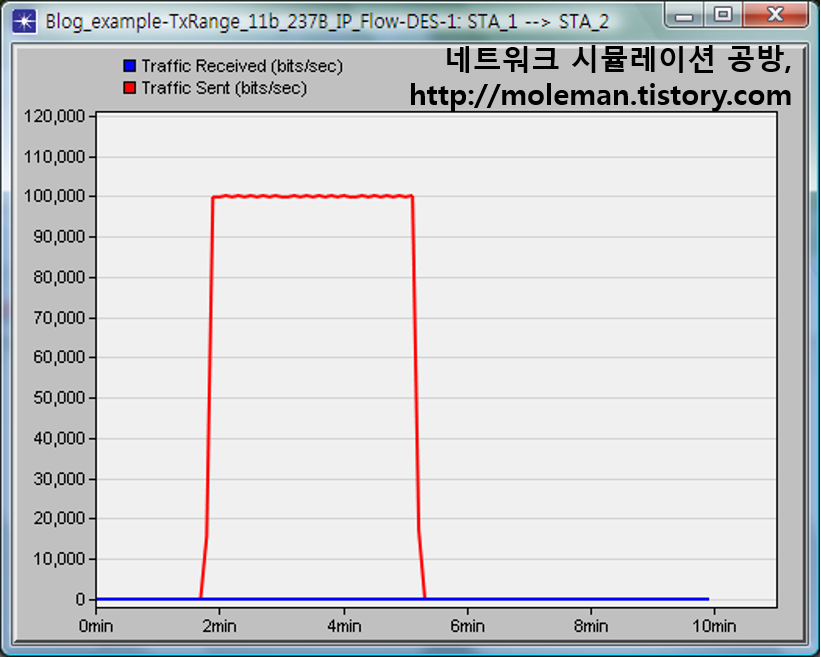Click the 10min x-axis label
The height and width of the screenshot is (657, 821).
click(x=714, y=626)
